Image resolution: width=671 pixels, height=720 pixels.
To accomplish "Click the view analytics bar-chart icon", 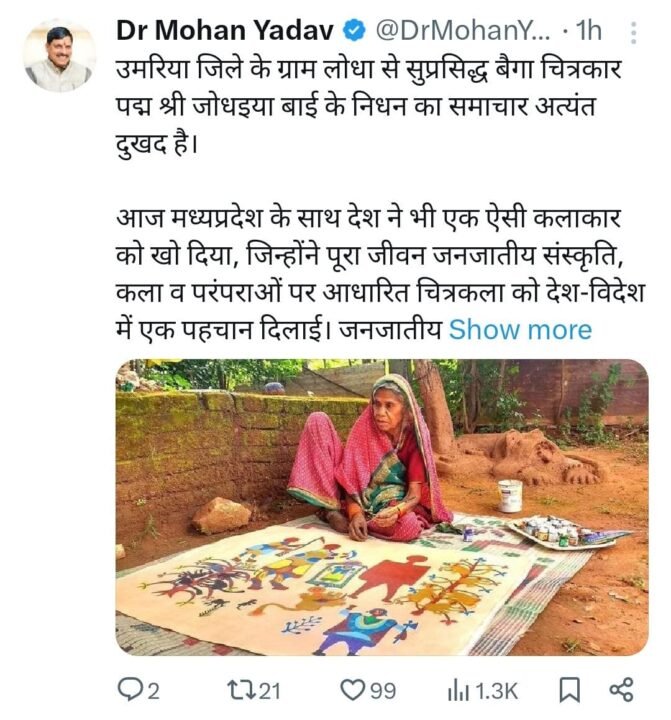I will pyautogui.click(x=458, y=690).
